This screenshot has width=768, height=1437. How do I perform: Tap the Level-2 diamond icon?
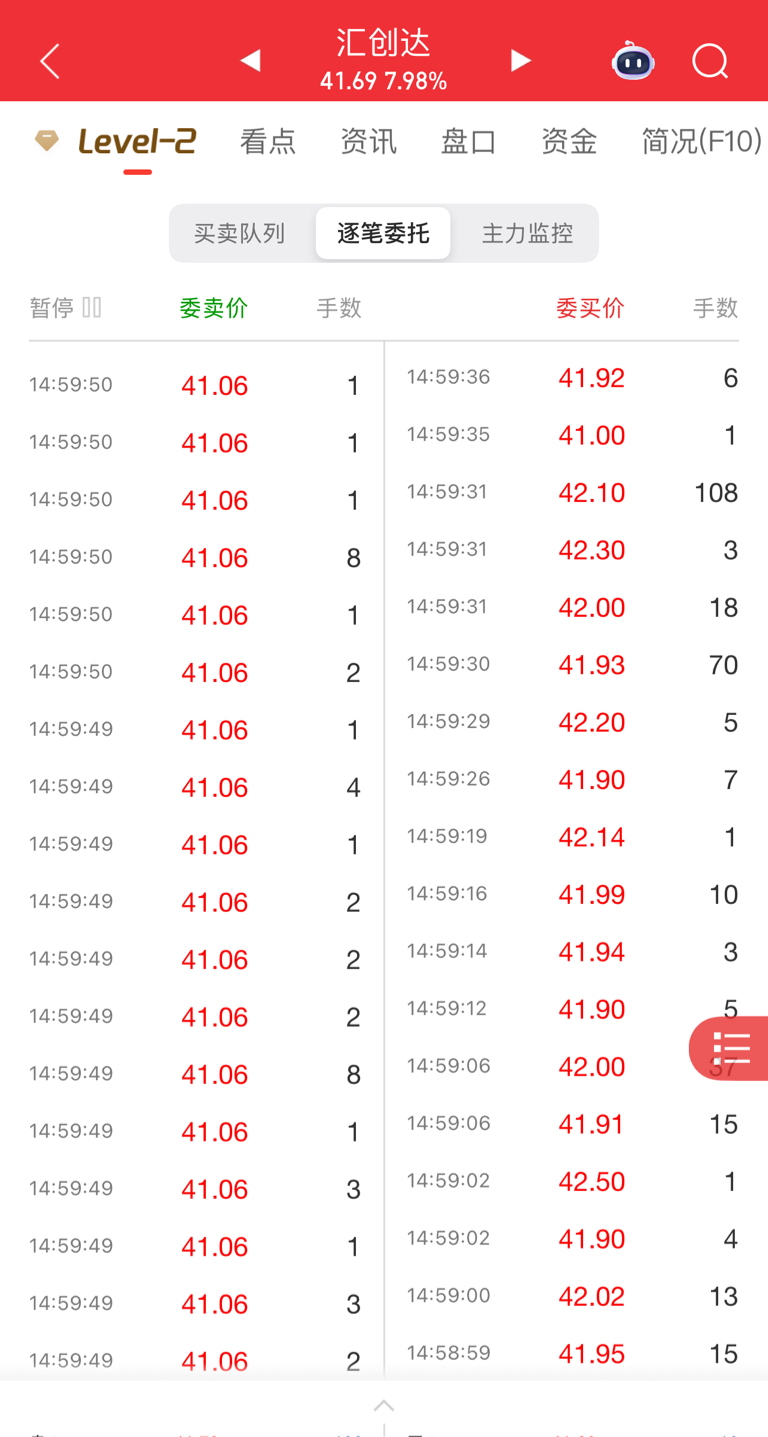point(47,141)
